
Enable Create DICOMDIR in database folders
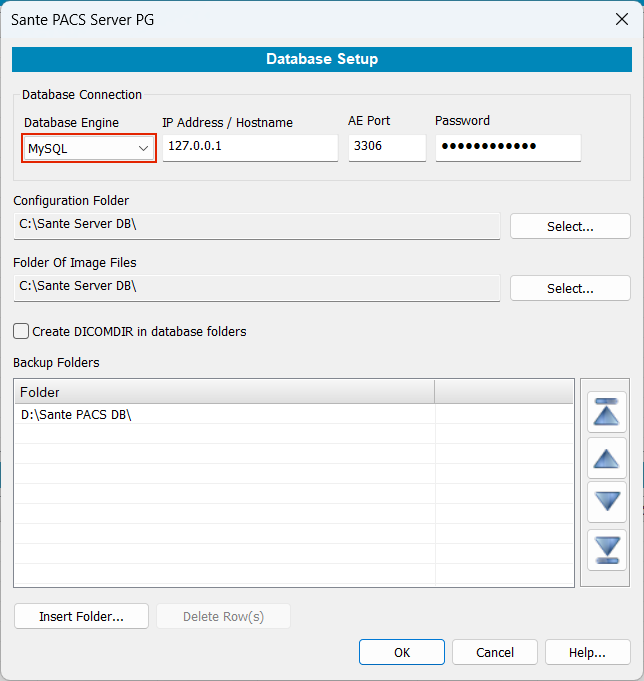pyautogui.click(x=21, y=331)
